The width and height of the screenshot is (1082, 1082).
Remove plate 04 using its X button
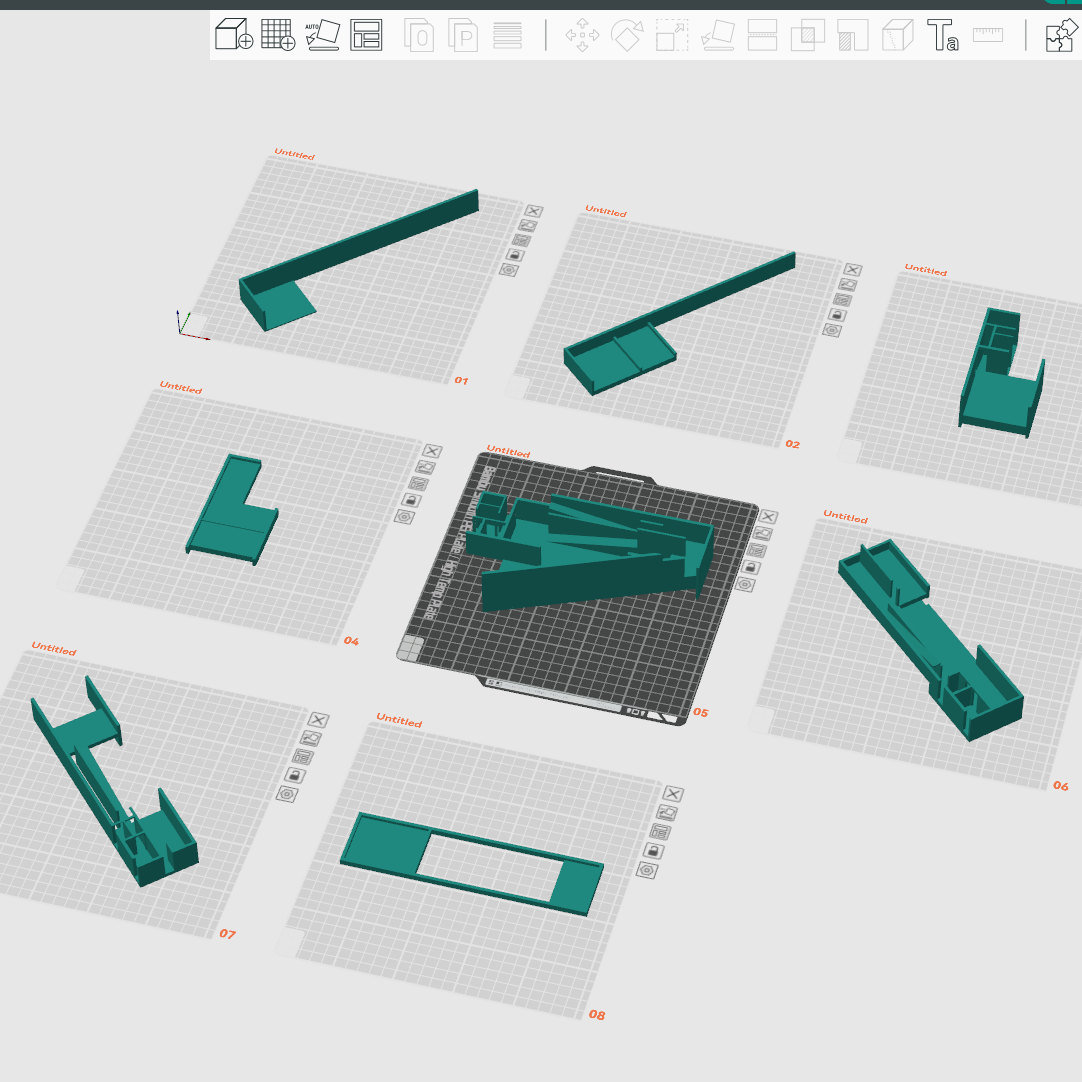pos(433,452)
